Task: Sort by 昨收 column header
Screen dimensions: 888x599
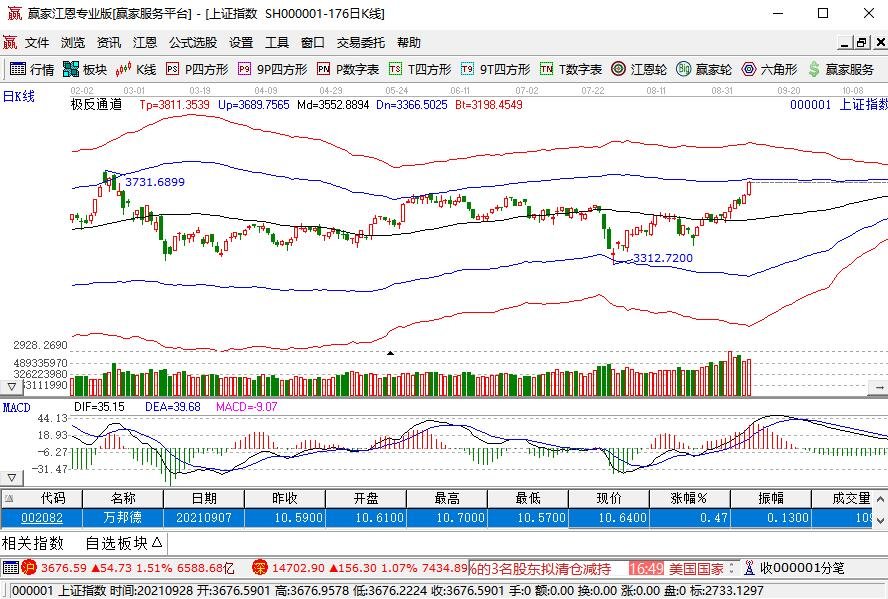Action: click(285, 498)
